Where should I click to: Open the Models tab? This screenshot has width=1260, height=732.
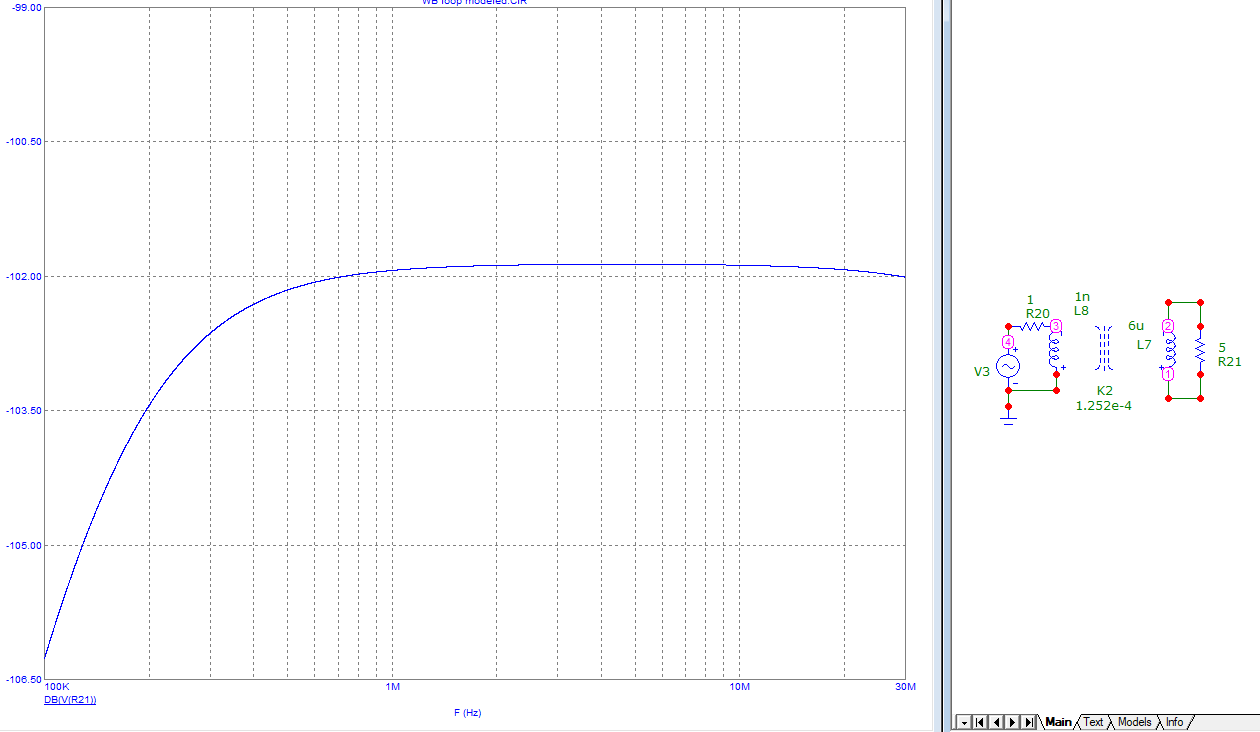1134,722
